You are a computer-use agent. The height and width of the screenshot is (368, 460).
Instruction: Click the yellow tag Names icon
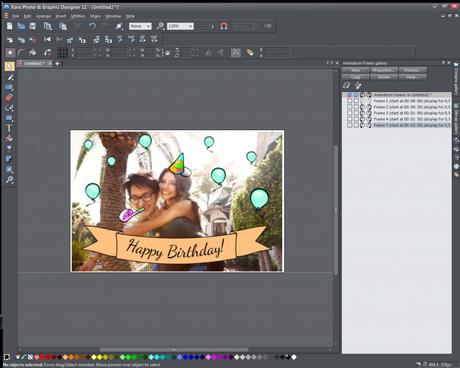pos(250,52)
